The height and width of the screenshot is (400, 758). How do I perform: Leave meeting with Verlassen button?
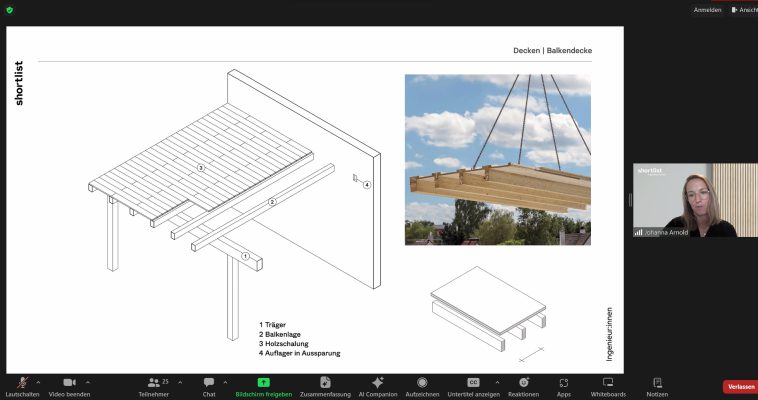click(x=741, y=387)
